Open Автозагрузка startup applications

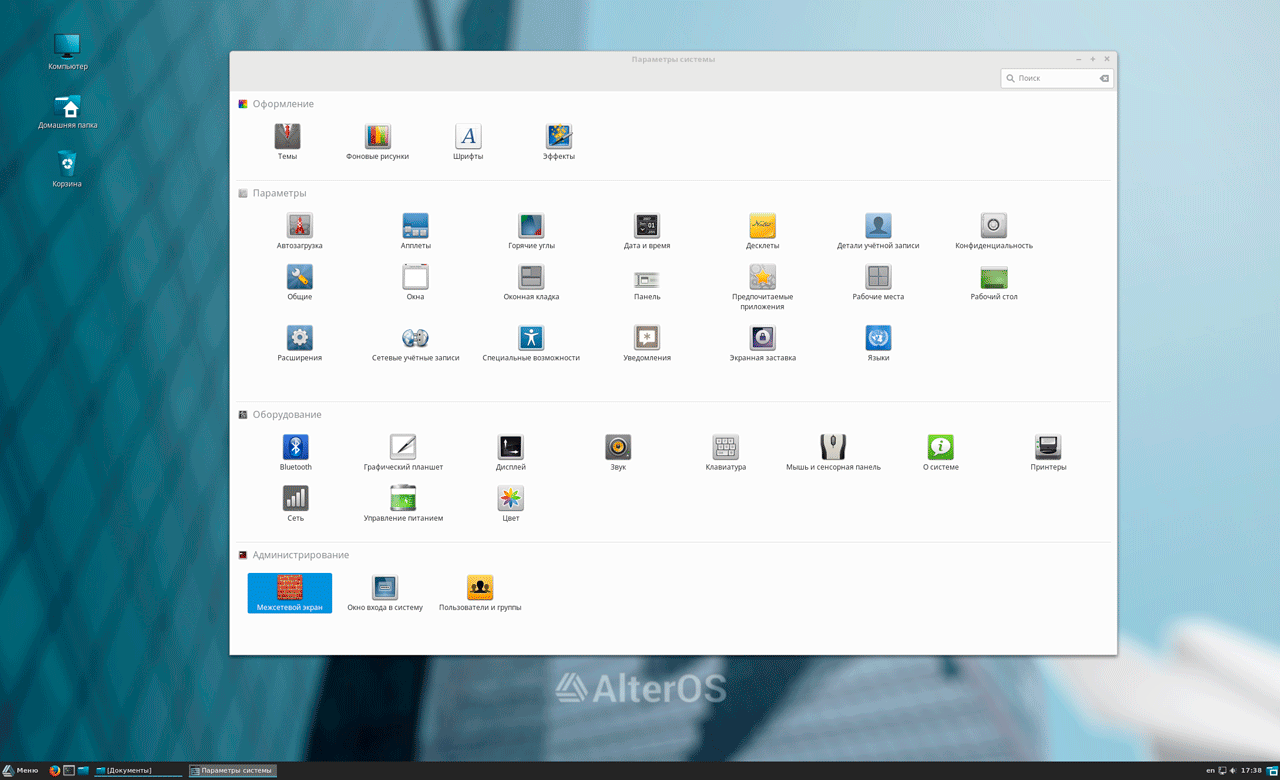(x=299, y=231)
